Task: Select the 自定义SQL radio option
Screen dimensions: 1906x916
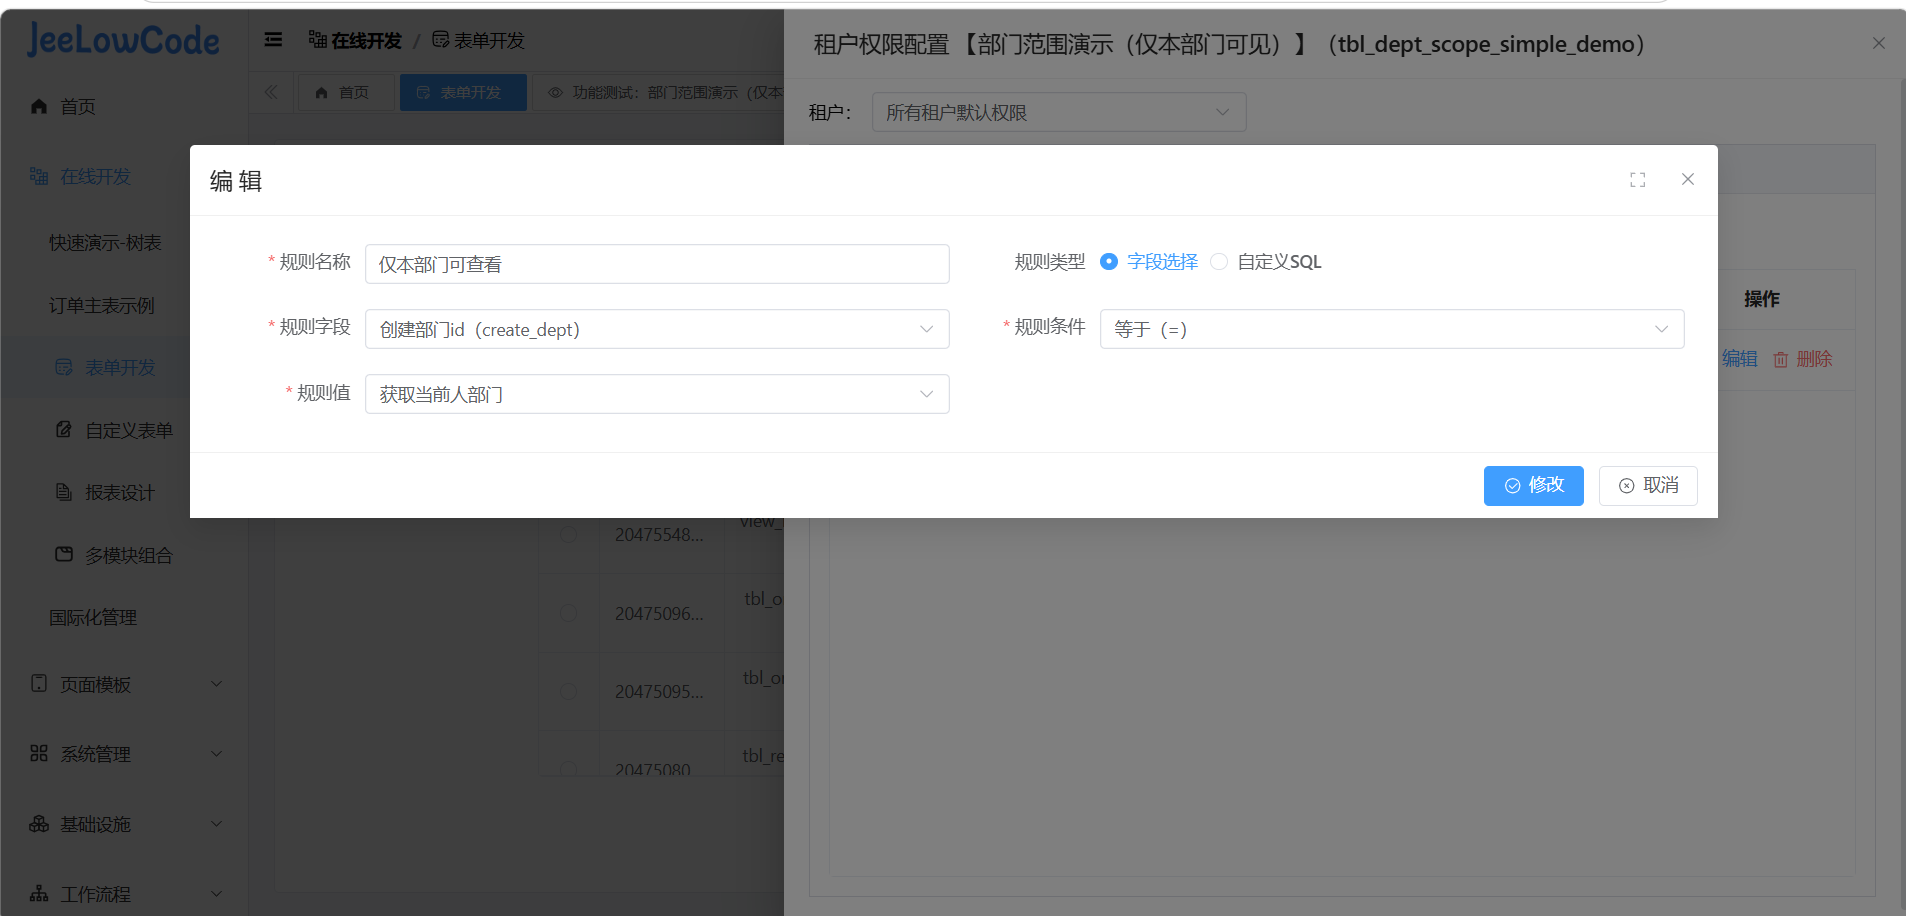Action: coord(1219,262)
